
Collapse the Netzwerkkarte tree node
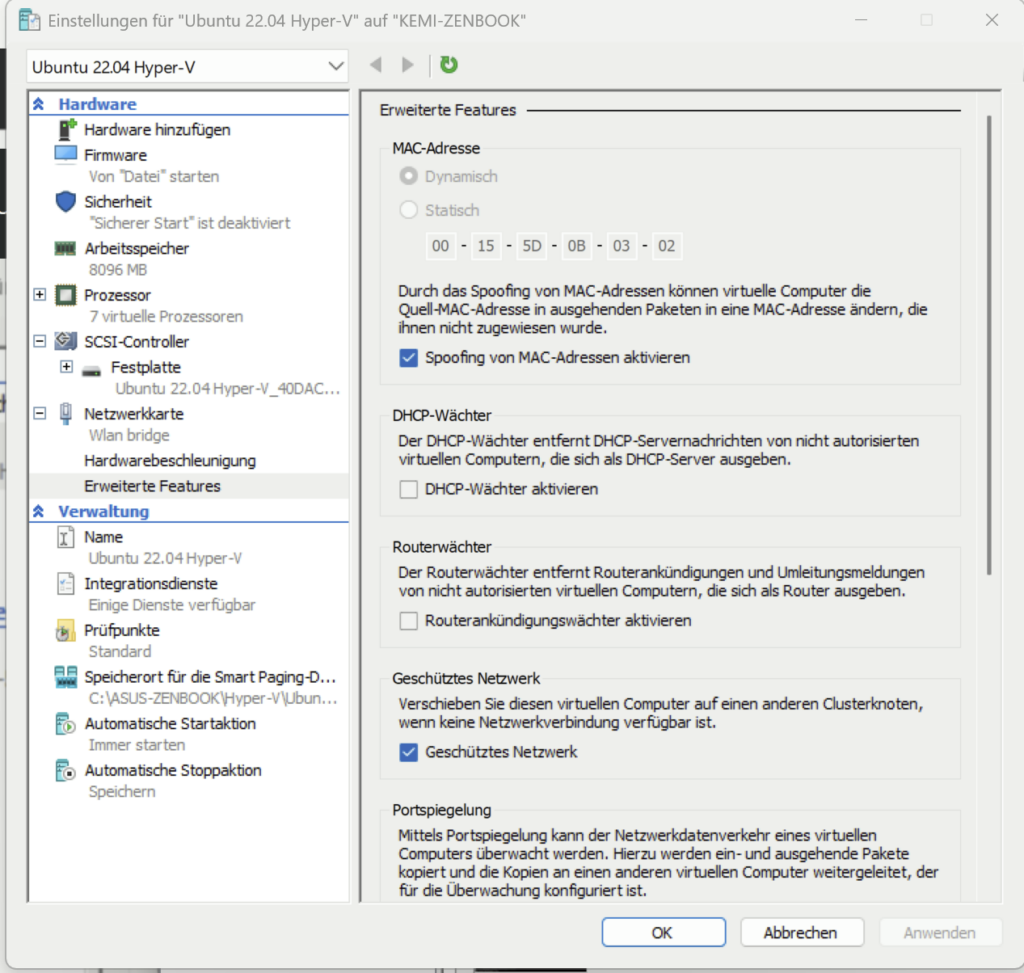click(x=39, y=413)
